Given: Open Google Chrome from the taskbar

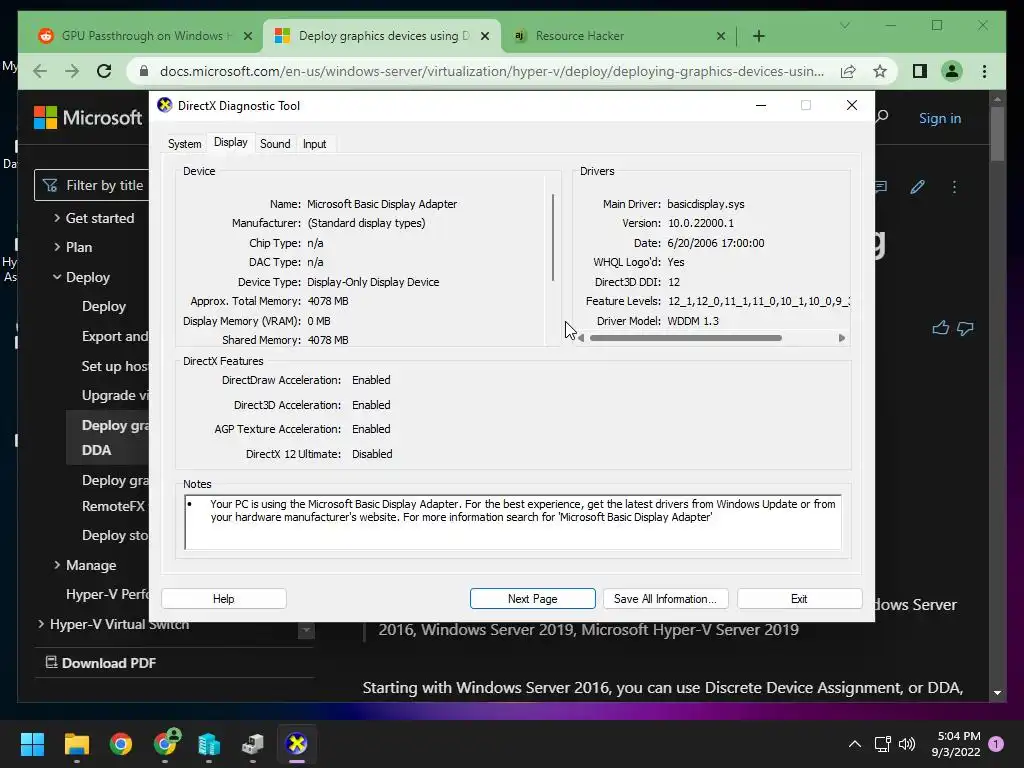Looking at the screenshot, I should (x=121, y=744).
